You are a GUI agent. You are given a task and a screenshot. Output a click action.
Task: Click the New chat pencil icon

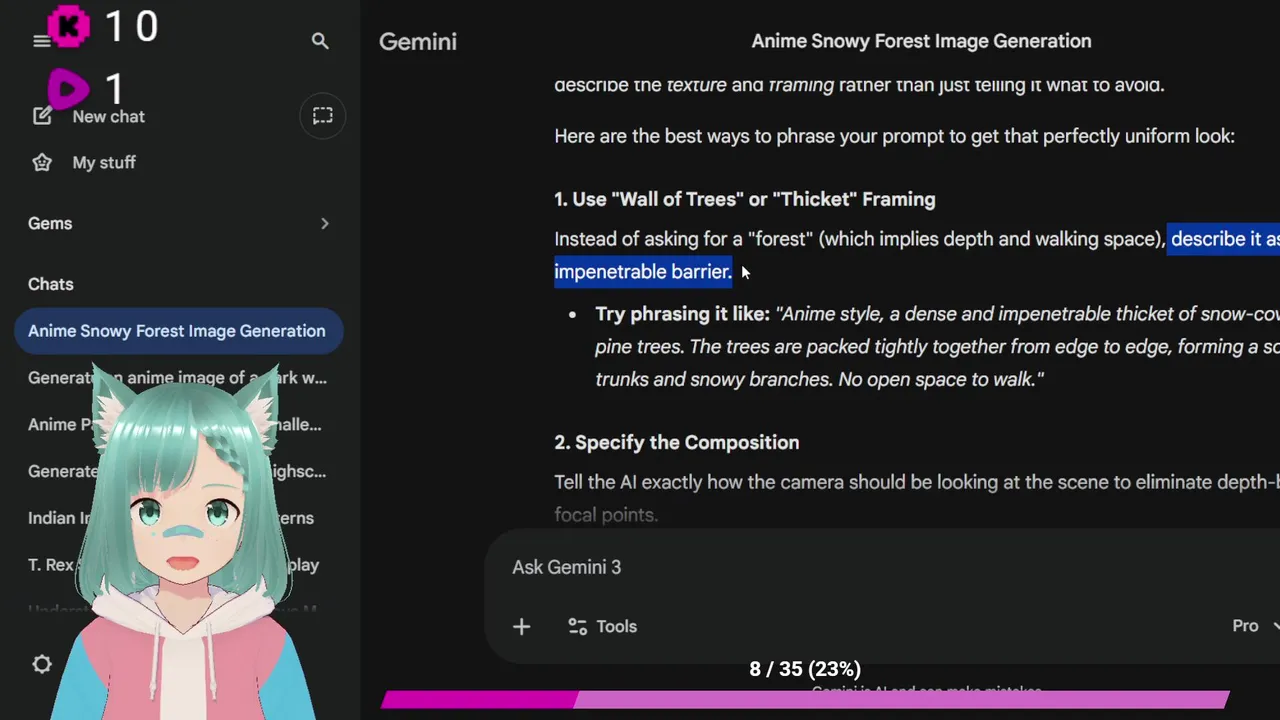[42, 116]
